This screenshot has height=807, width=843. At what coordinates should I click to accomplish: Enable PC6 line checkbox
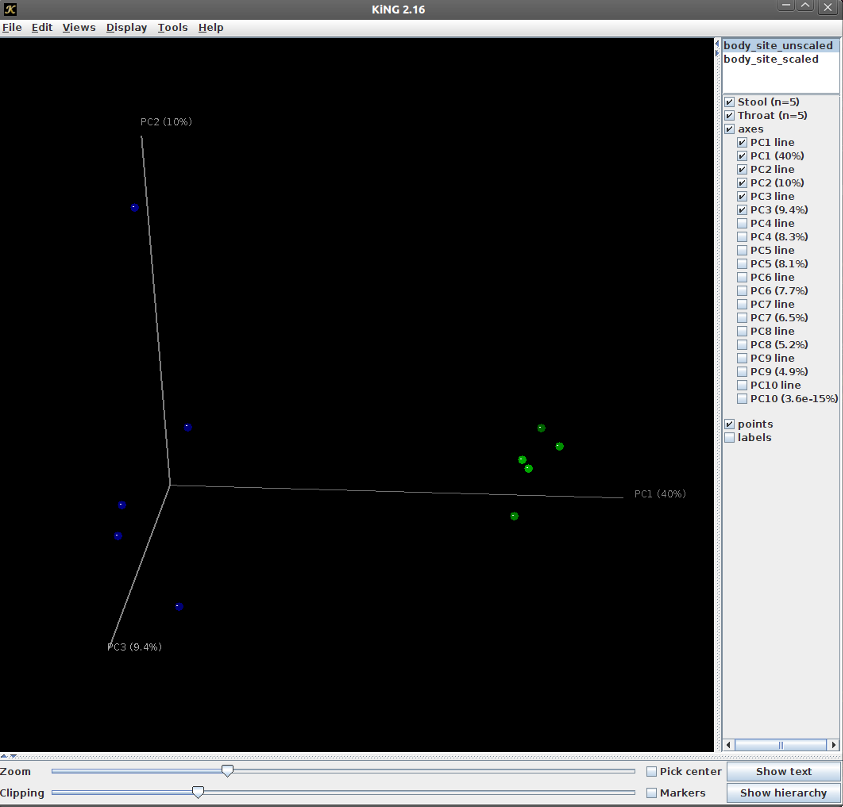pos(742,277)
